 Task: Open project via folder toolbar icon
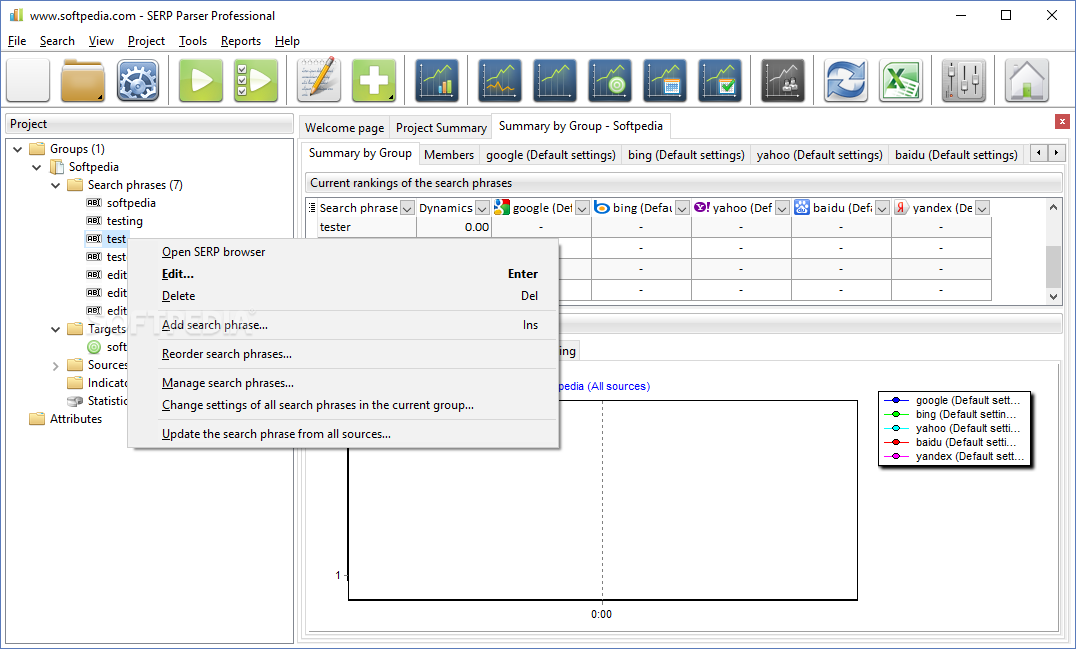82,80
